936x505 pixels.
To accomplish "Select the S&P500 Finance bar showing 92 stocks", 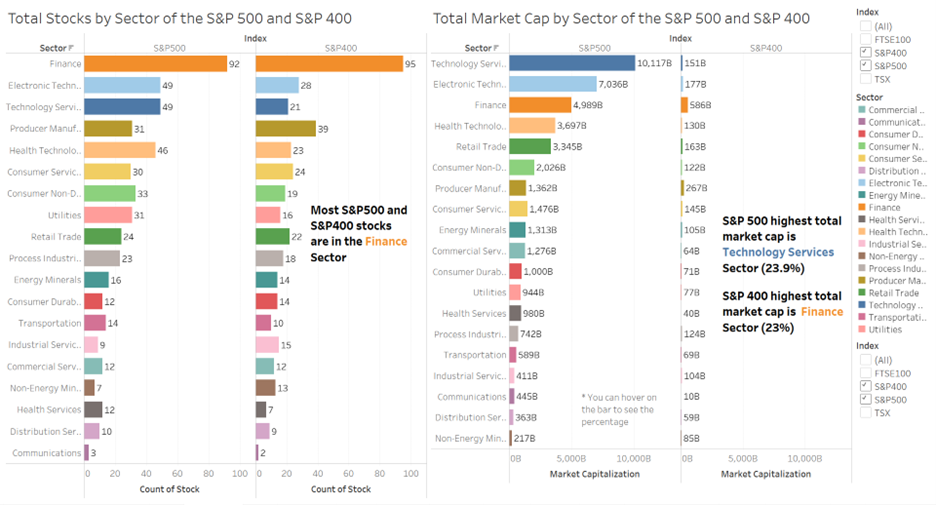I will pyautogui.click(x=155, y=64).
